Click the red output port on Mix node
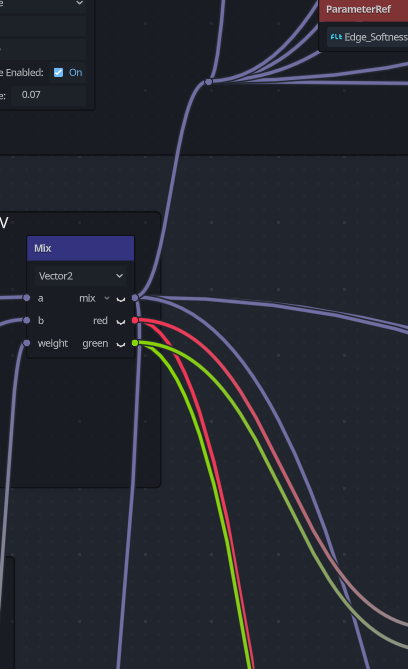408x669 pixels. (135, 320)
